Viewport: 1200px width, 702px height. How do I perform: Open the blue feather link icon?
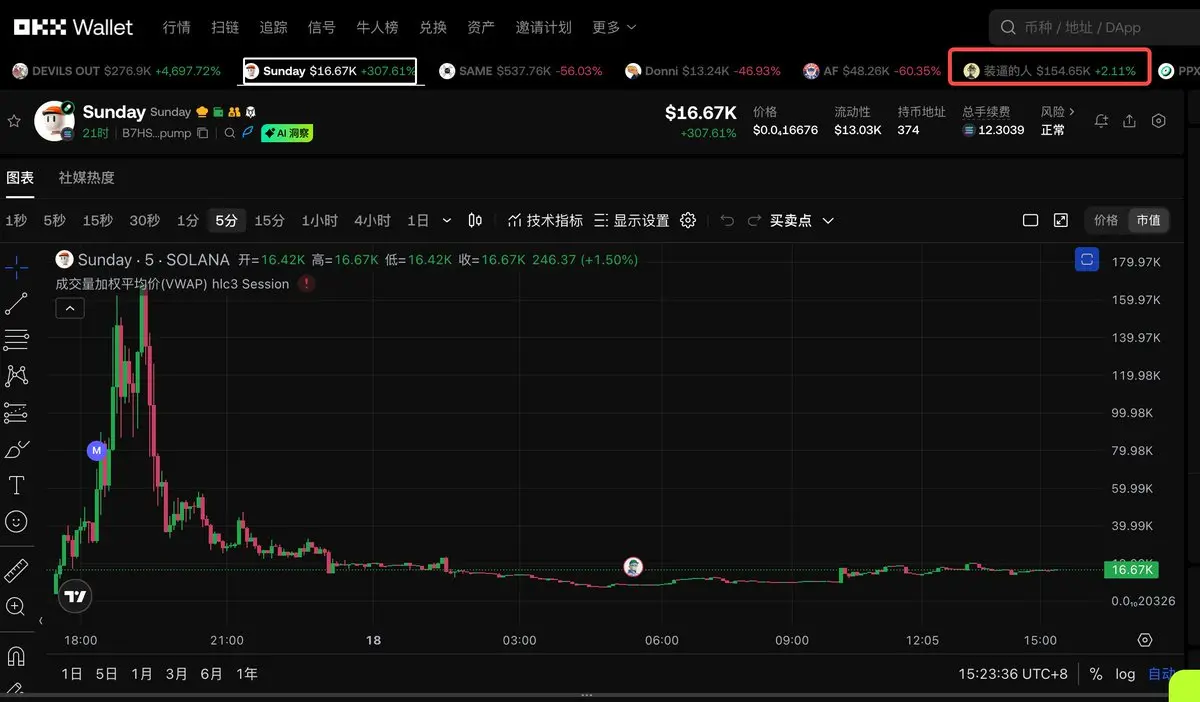coord(247,133)
